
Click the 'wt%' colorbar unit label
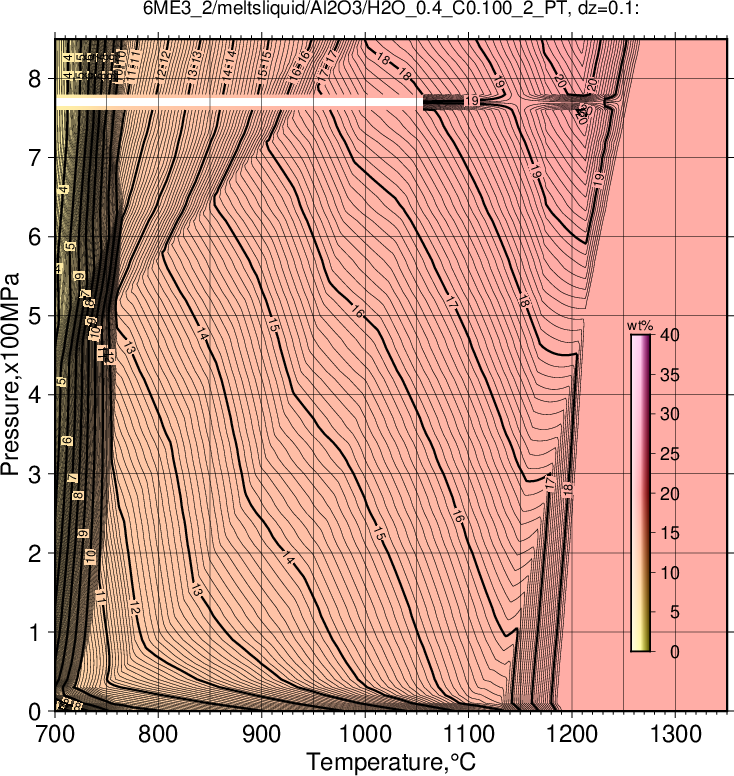point(640,326)
